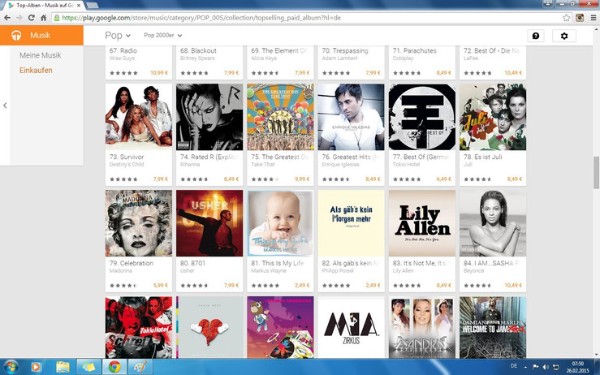This screenshot has width=600, height=375.
Task: Open the heart artwork album cover
Action: 209,327
